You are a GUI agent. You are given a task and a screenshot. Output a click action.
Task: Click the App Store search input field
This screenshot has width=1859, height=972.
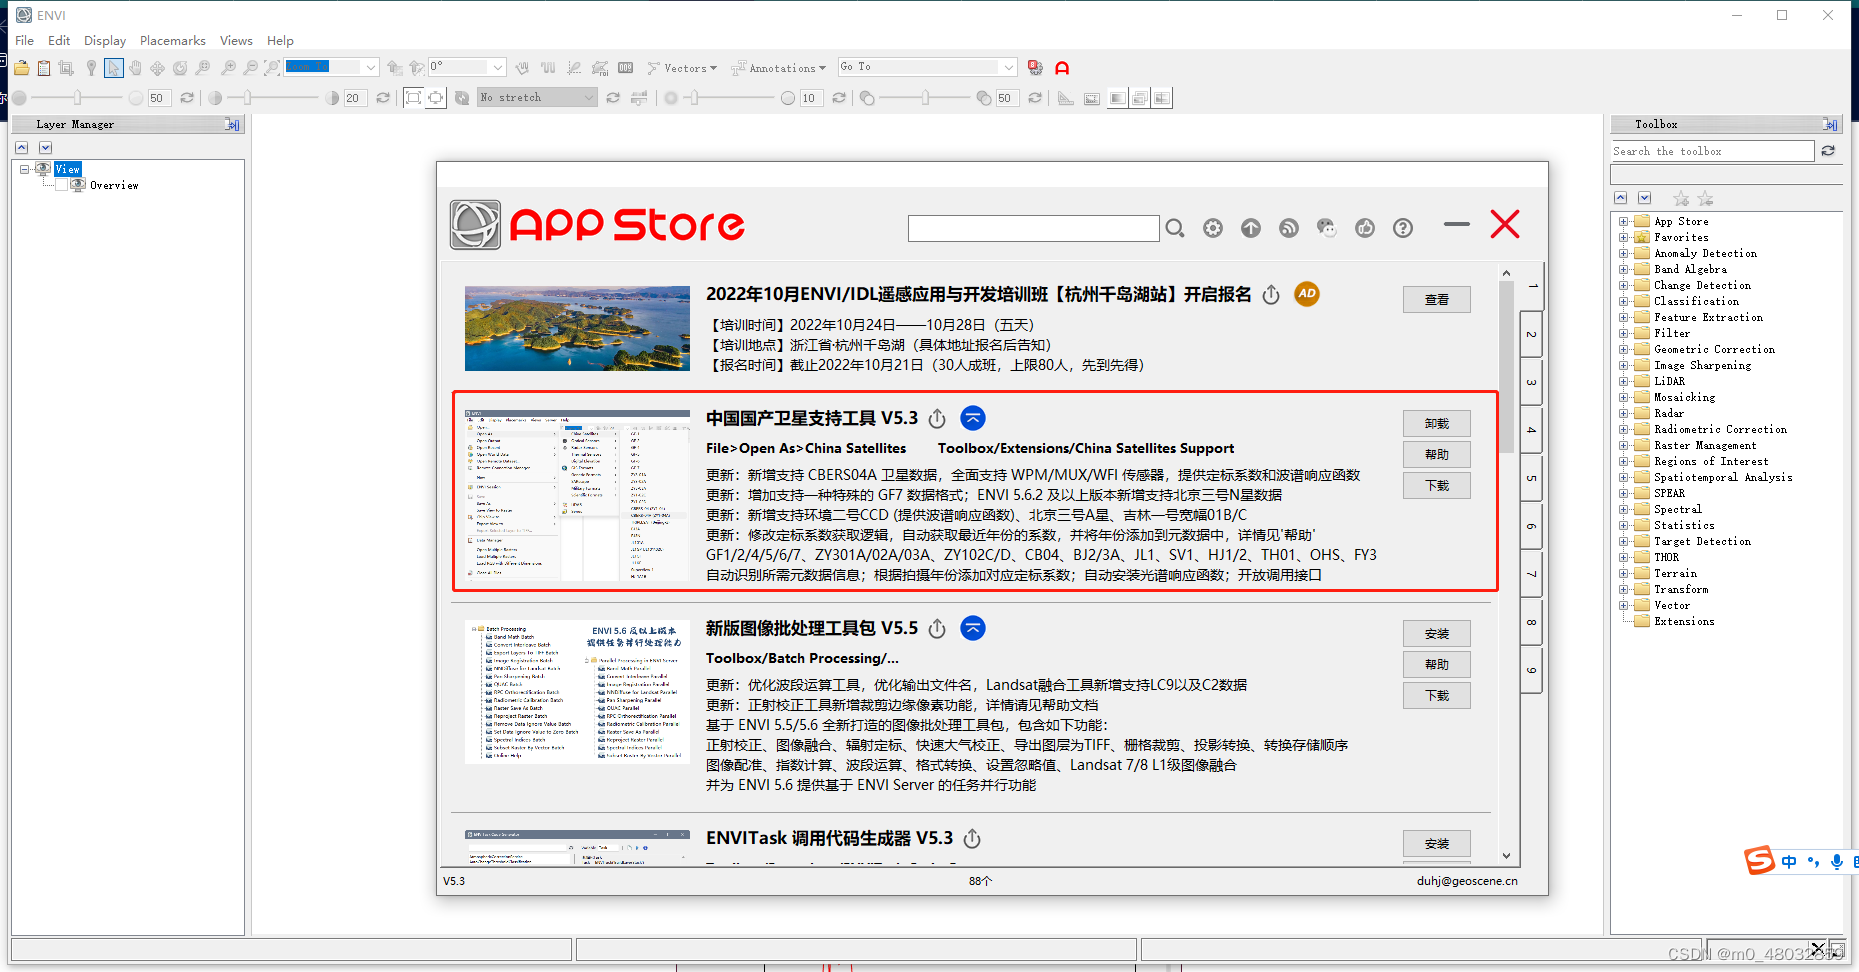click(1033, 228)
